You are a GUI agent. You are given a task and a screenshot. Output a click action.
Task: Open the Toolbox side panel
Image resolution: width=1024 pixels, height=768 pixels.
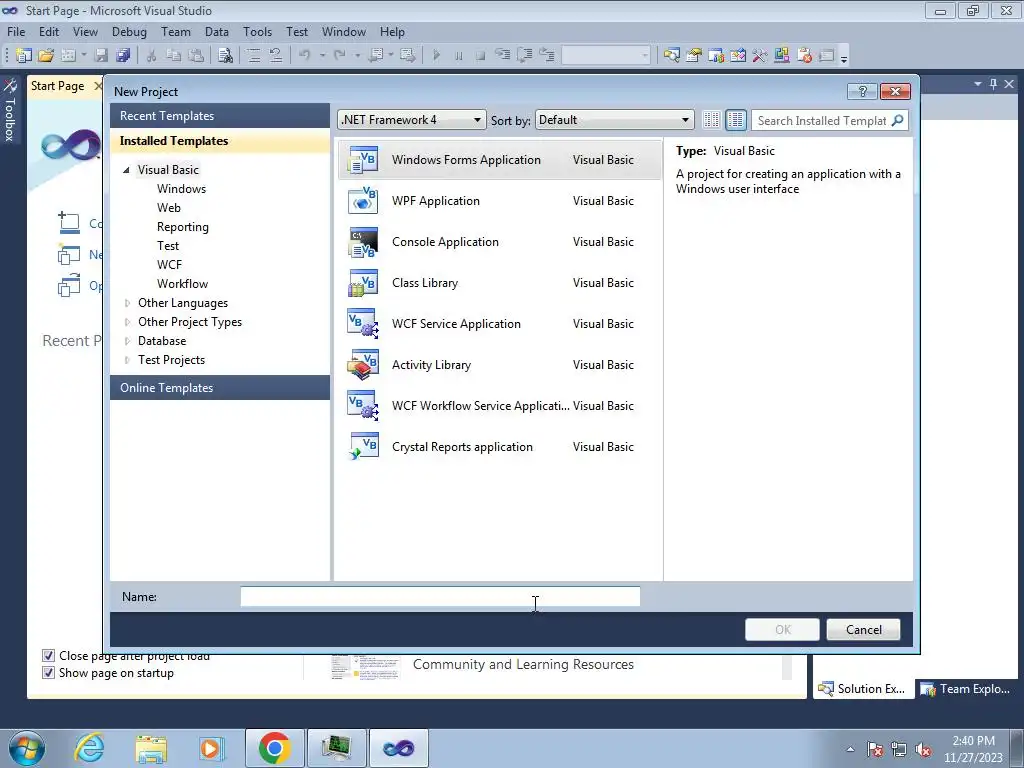(x=9, y=110)
